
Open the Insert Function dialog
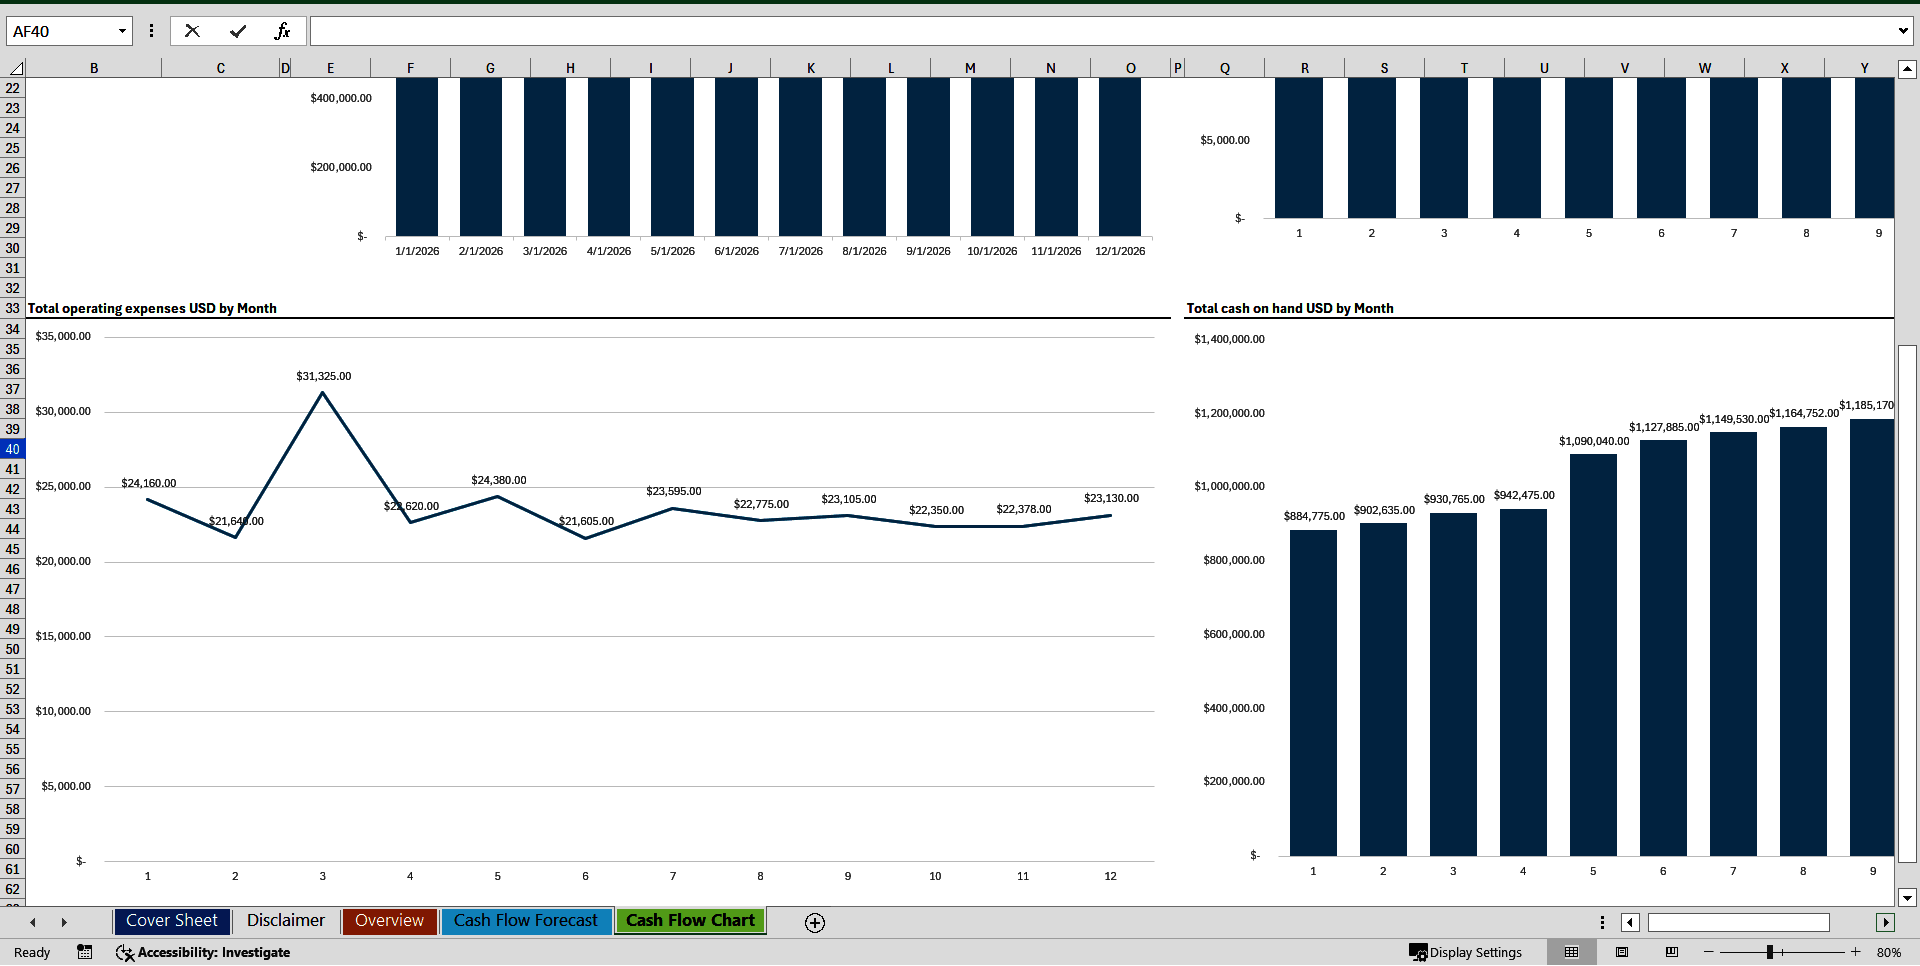(x=284, y=30)
